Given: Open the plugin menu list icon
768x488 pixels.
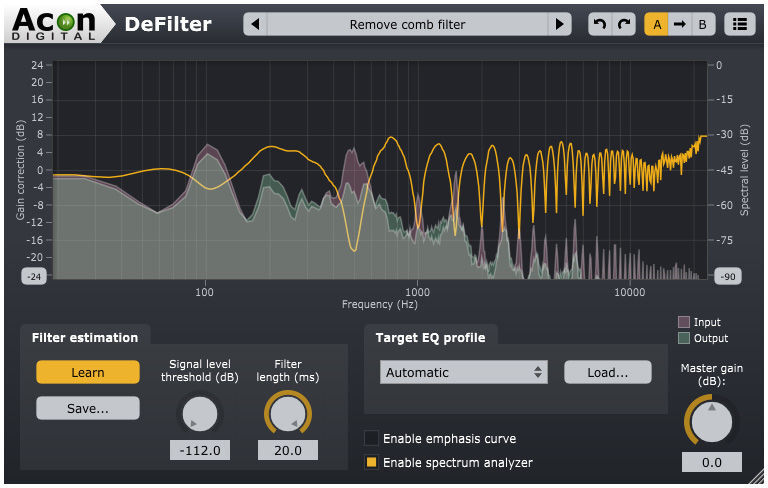Looking at the screenshot, I should [740, 24].
